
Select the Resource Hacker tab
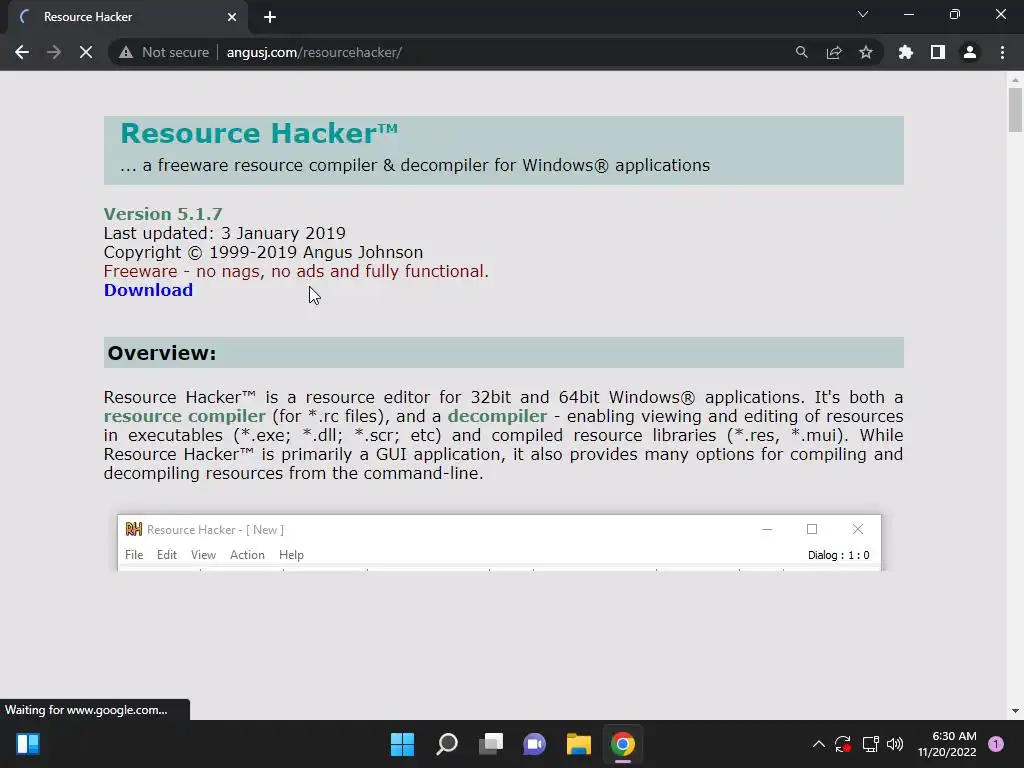click(127, 17)
